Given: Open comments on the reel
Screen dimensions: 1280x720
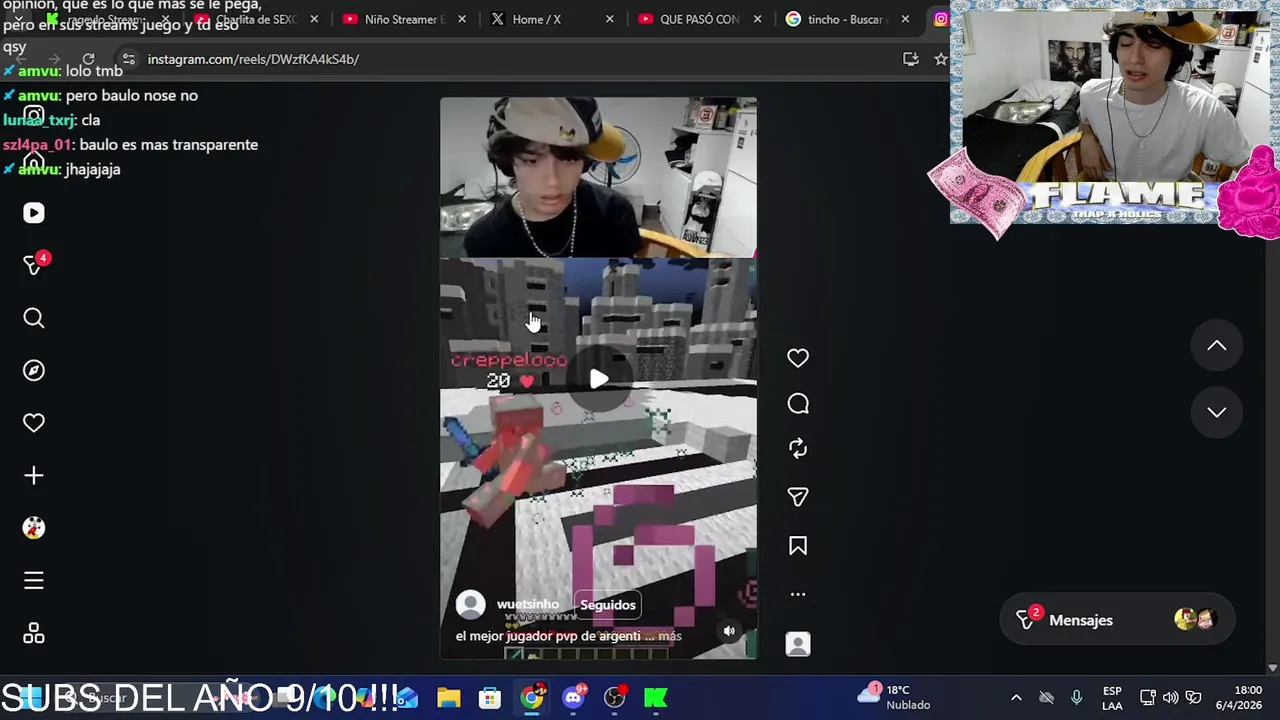Looking at the screenshot, I should coord(798,403).
